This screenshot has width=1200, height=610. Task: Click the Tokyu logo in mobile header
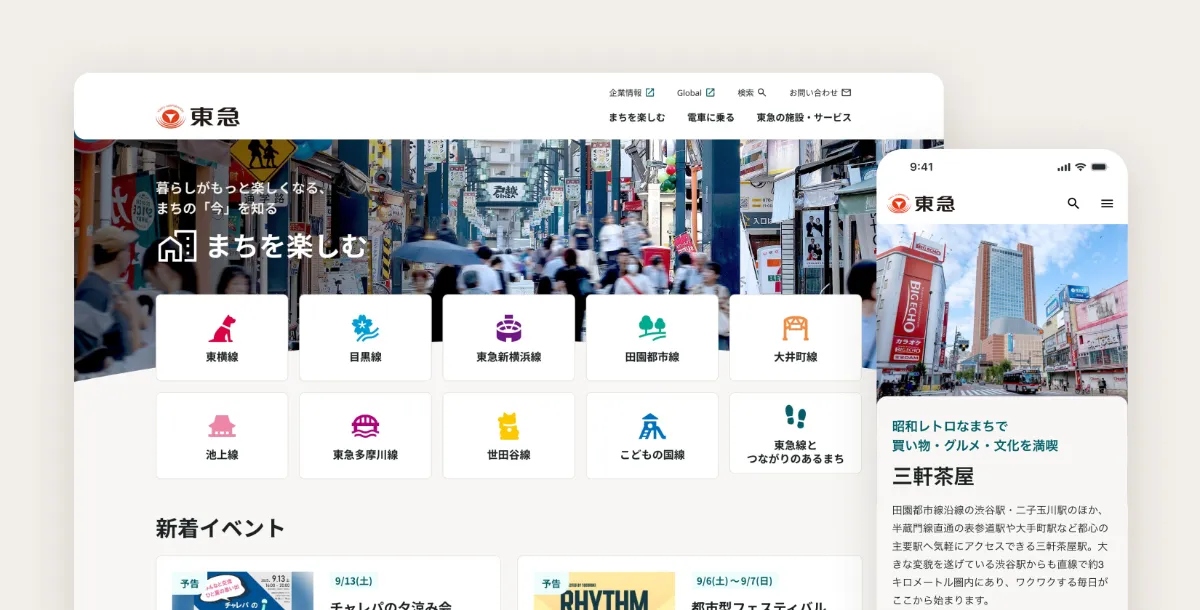tap(921, 203)
